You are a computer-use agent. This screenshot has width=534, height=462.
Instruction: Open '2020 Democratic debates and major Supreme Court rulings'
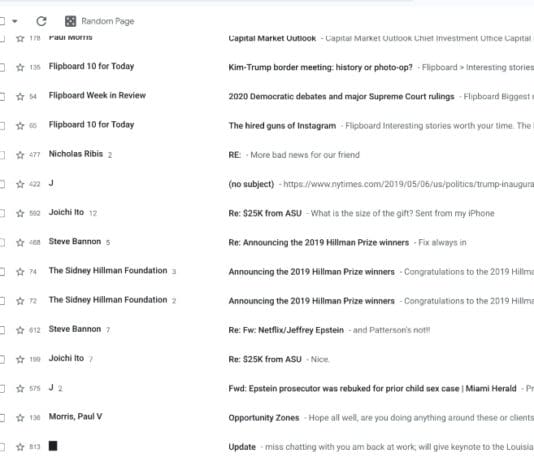pos(341,97)
